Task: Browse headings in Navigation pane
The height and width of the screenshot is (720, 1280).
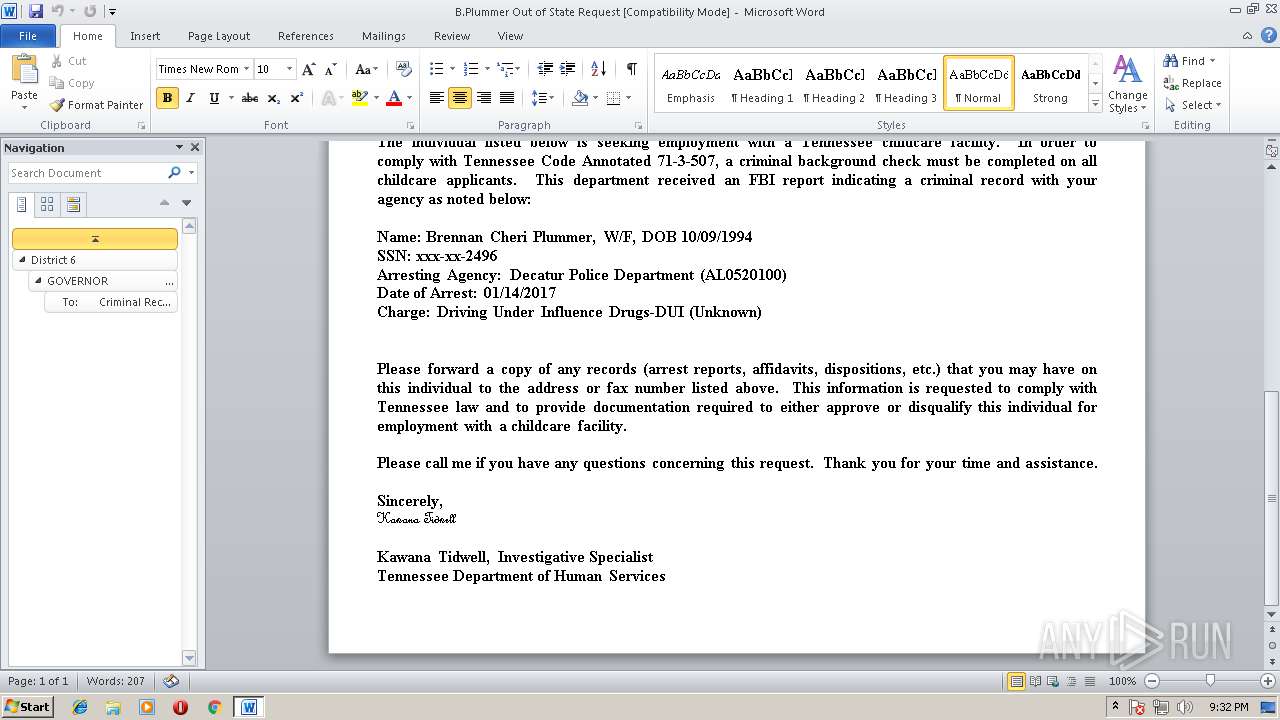Action: 22,205
